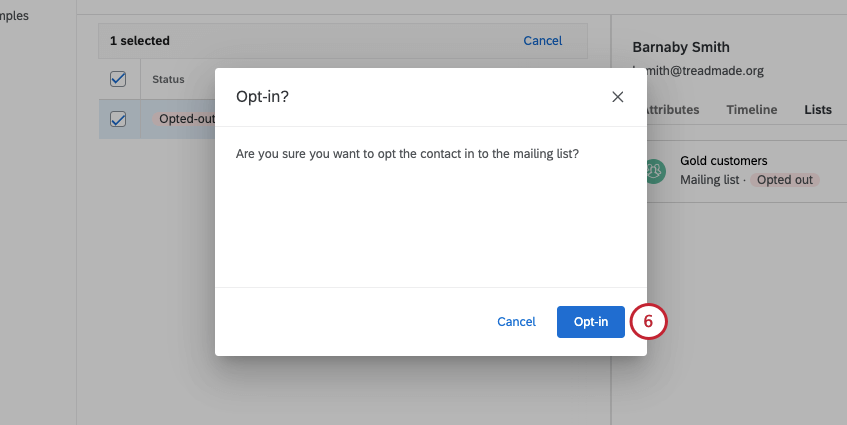Confirm with the blue Opt-in button
The width and height of the screenshot is (847, 425).
pyautogui.click(x=590, y=322)
